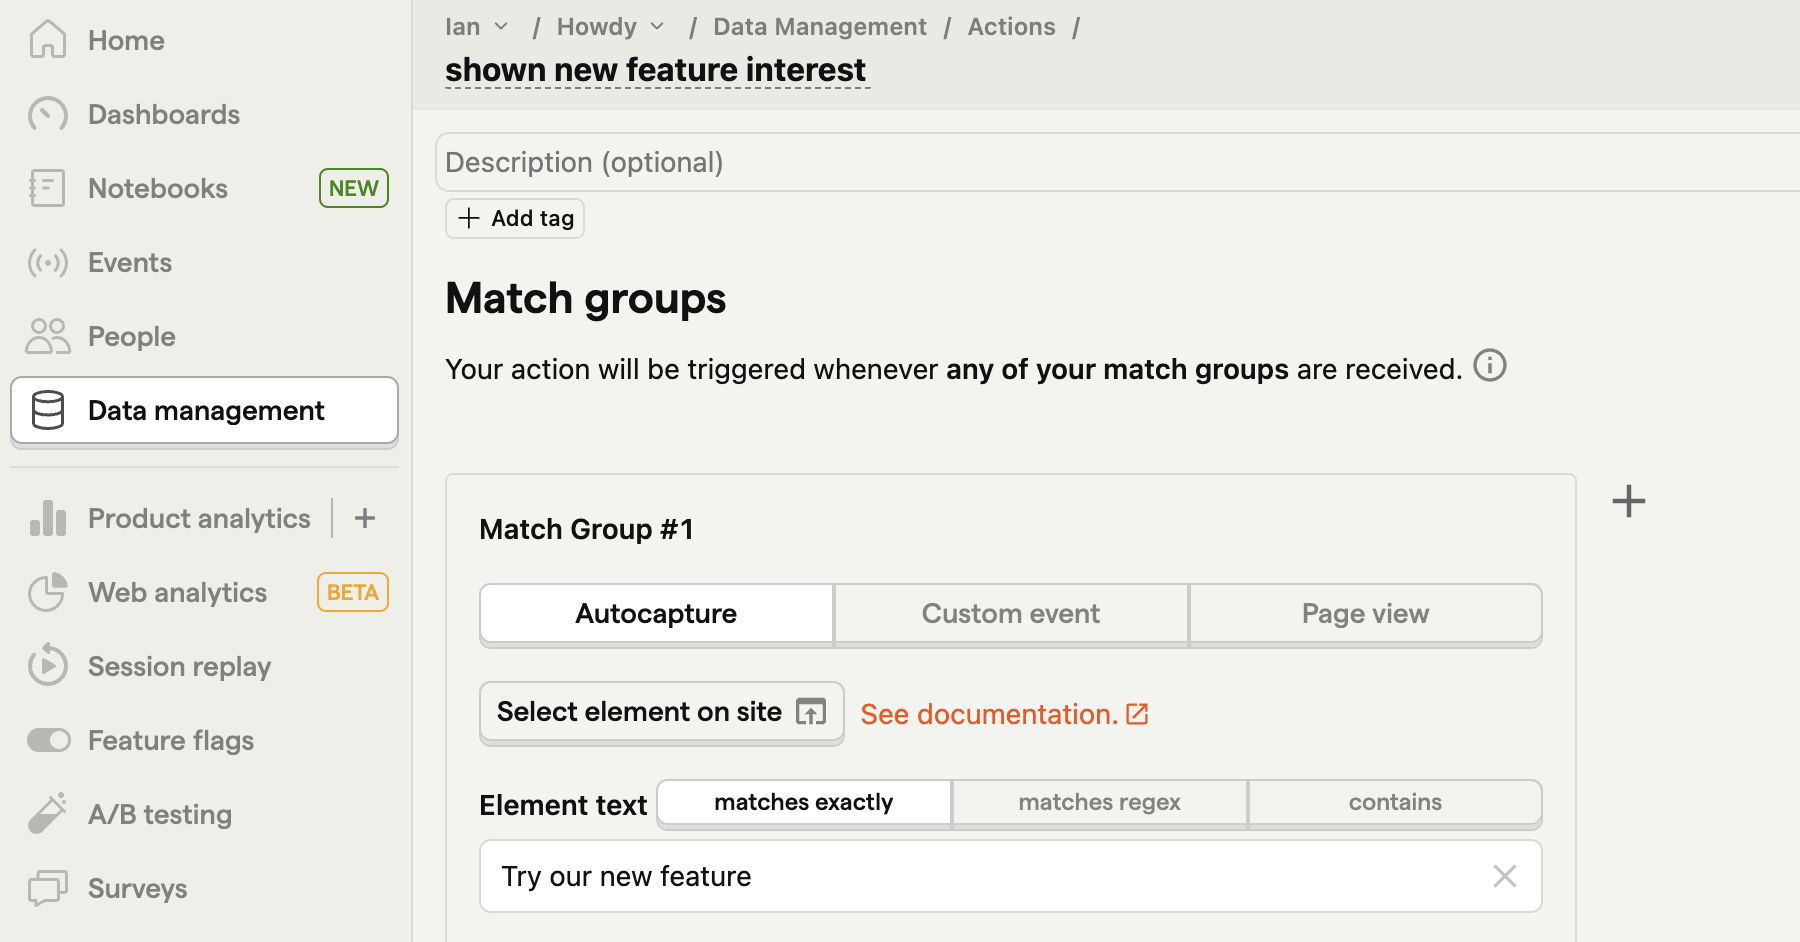
Task: Click the Surveys chat icon
Action: [x=47, y=888]
